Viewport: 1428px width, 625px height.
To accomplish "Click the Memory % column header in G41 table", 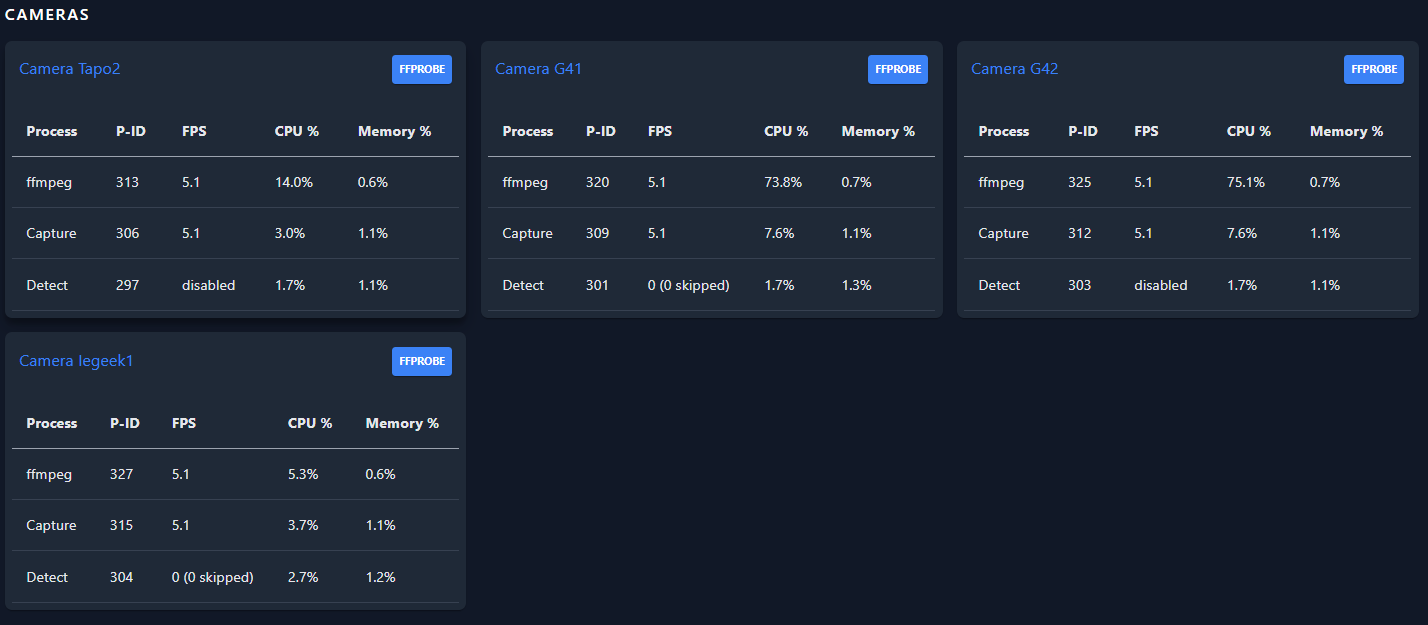I will [877, 131].
